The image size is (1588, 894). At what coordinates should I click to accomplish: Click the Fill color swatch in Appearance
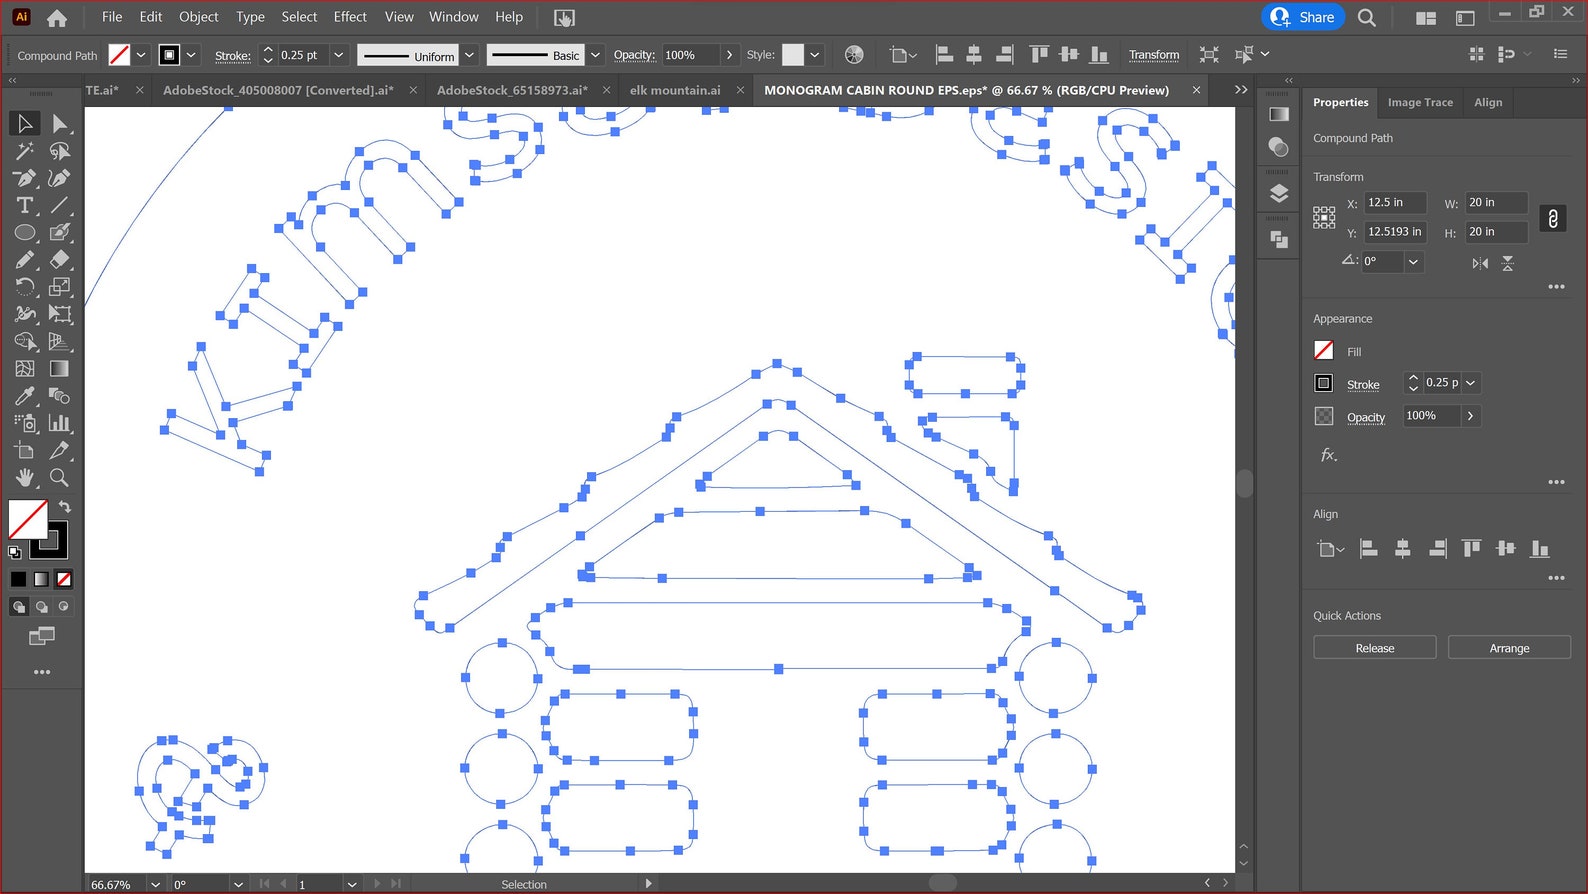click(x=1323, y=351)
